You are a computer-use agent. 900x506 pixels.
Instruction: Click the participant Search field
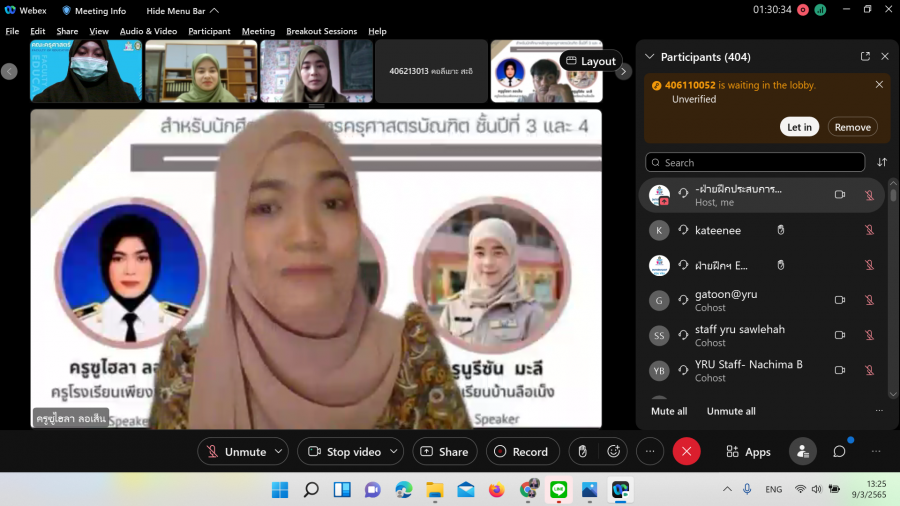tap(755, 162)
